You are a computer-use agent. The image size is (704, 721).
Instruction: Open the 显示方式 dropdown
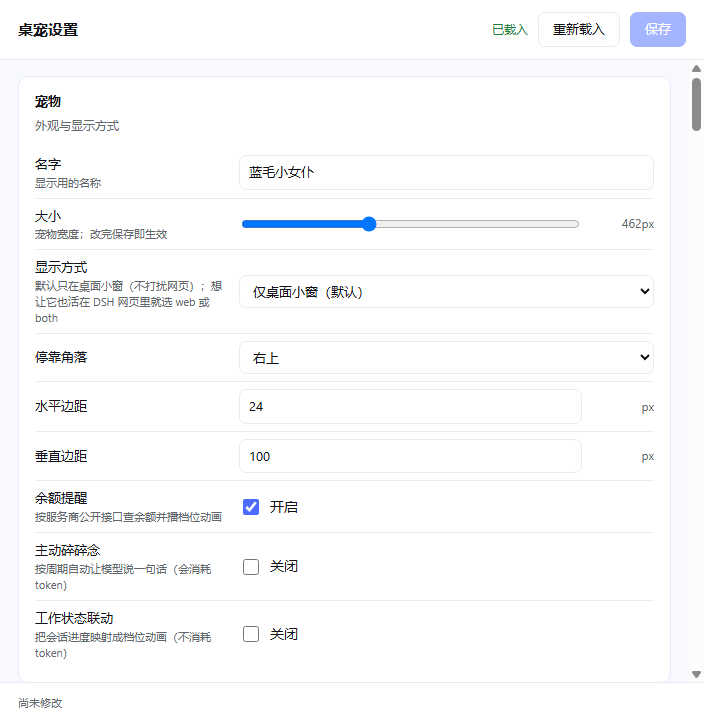click(446, 292)
